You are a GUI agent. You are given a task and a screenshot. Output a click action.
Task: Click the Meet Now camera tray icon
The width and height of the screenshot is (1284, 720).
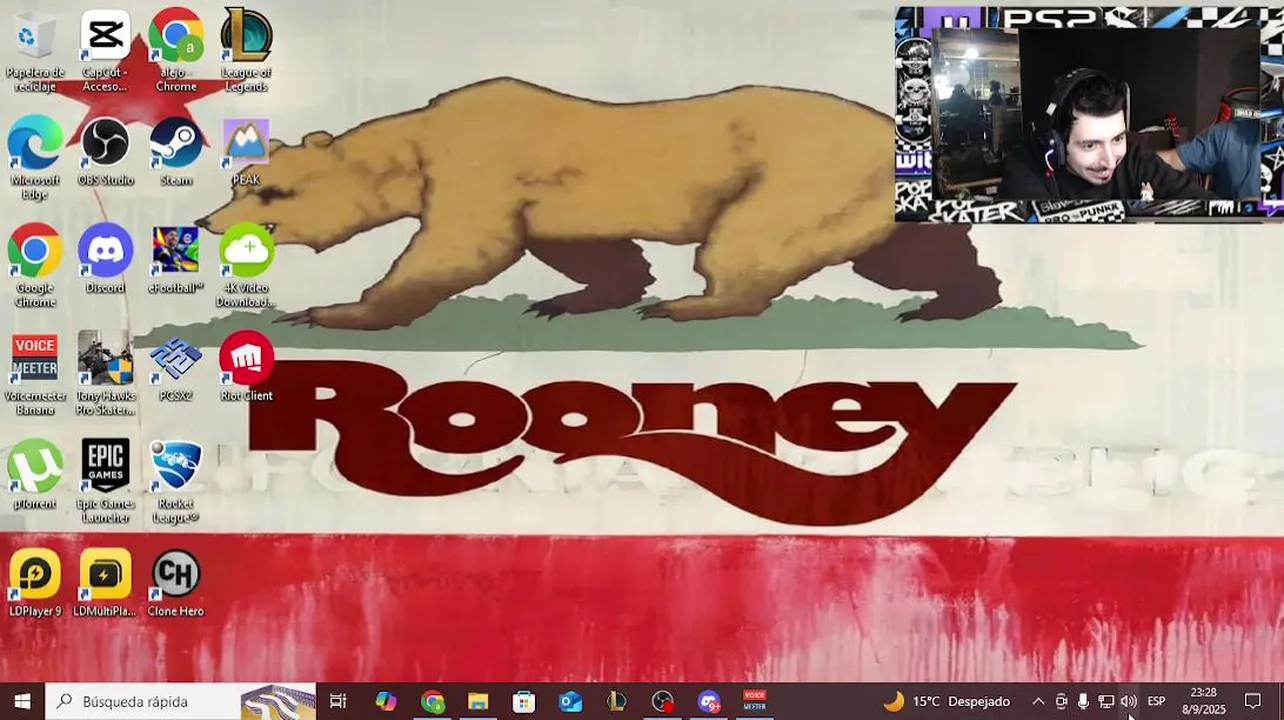coord(1061,701)
